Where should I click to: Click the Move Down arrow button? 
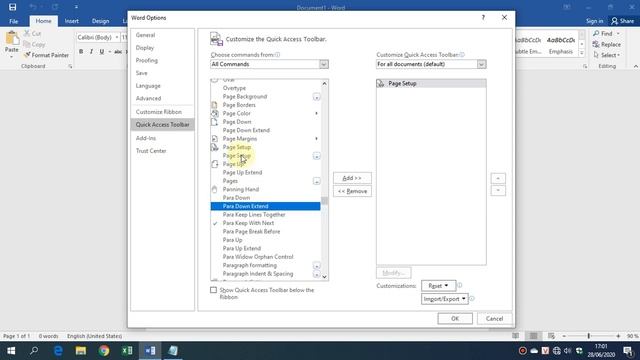point(498,191)
